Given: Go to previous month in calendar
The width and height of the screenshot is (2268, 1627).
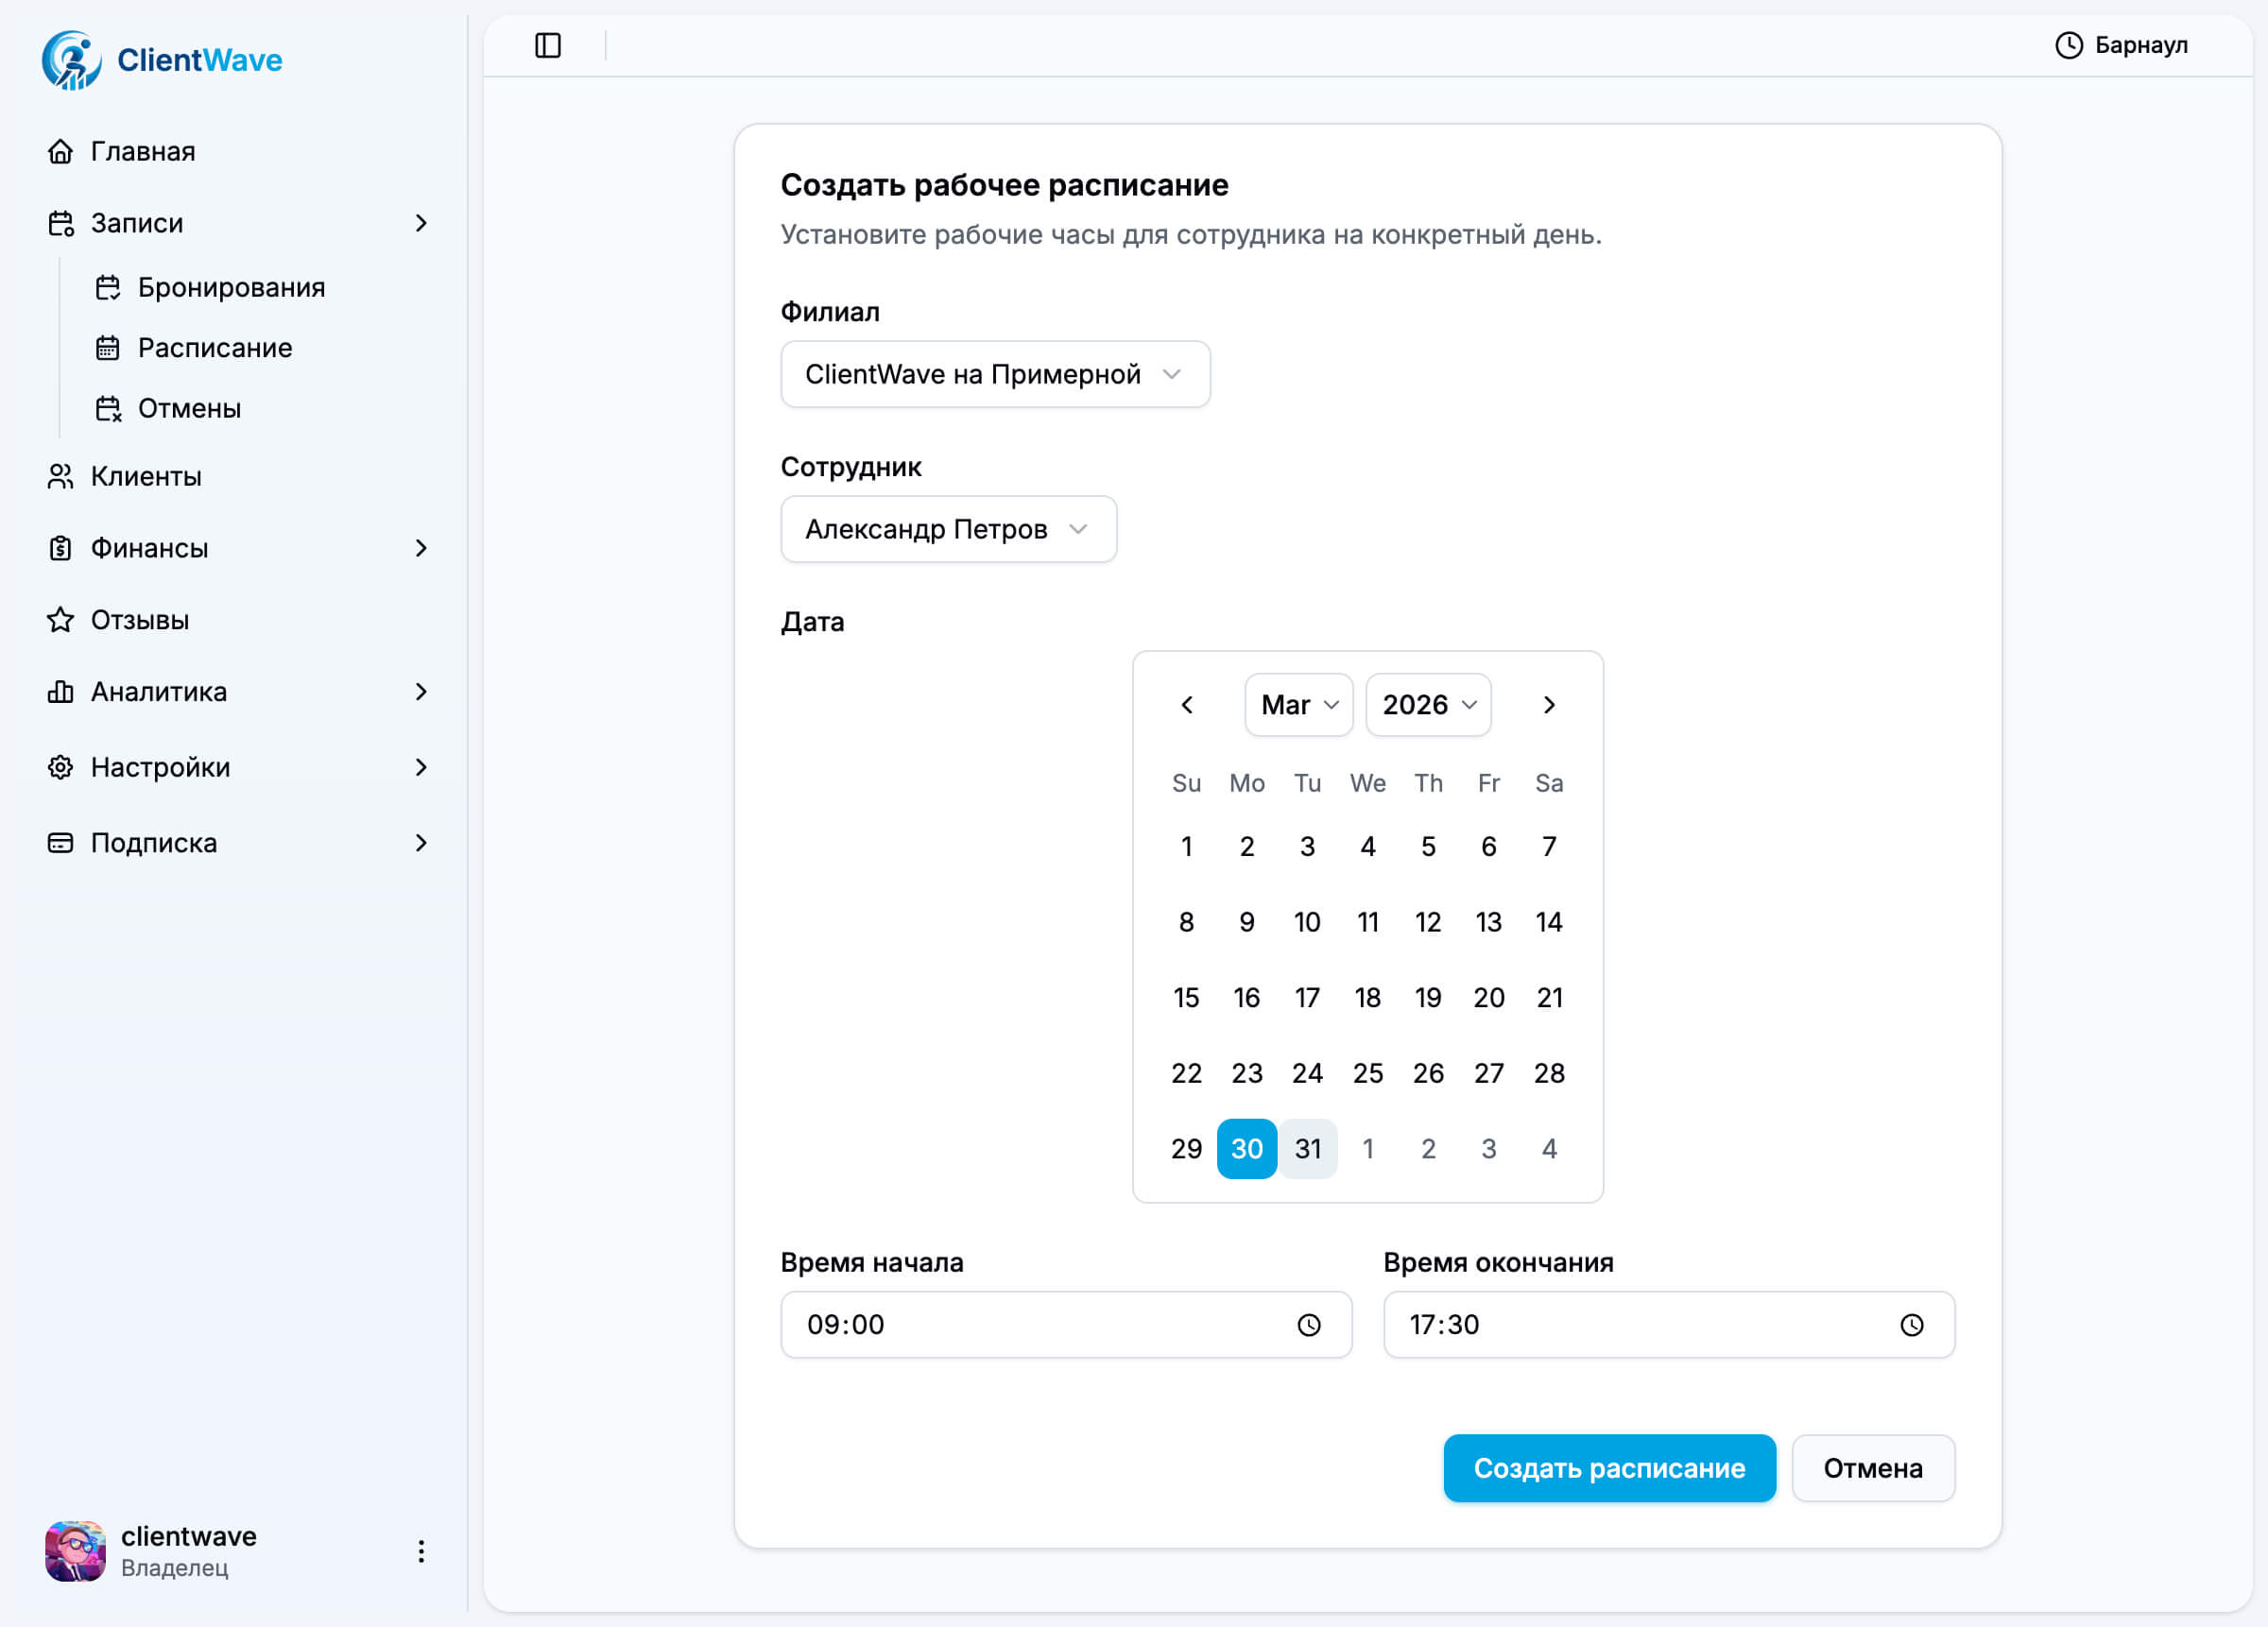Looking at the screenshot, I should [1187, 705].
